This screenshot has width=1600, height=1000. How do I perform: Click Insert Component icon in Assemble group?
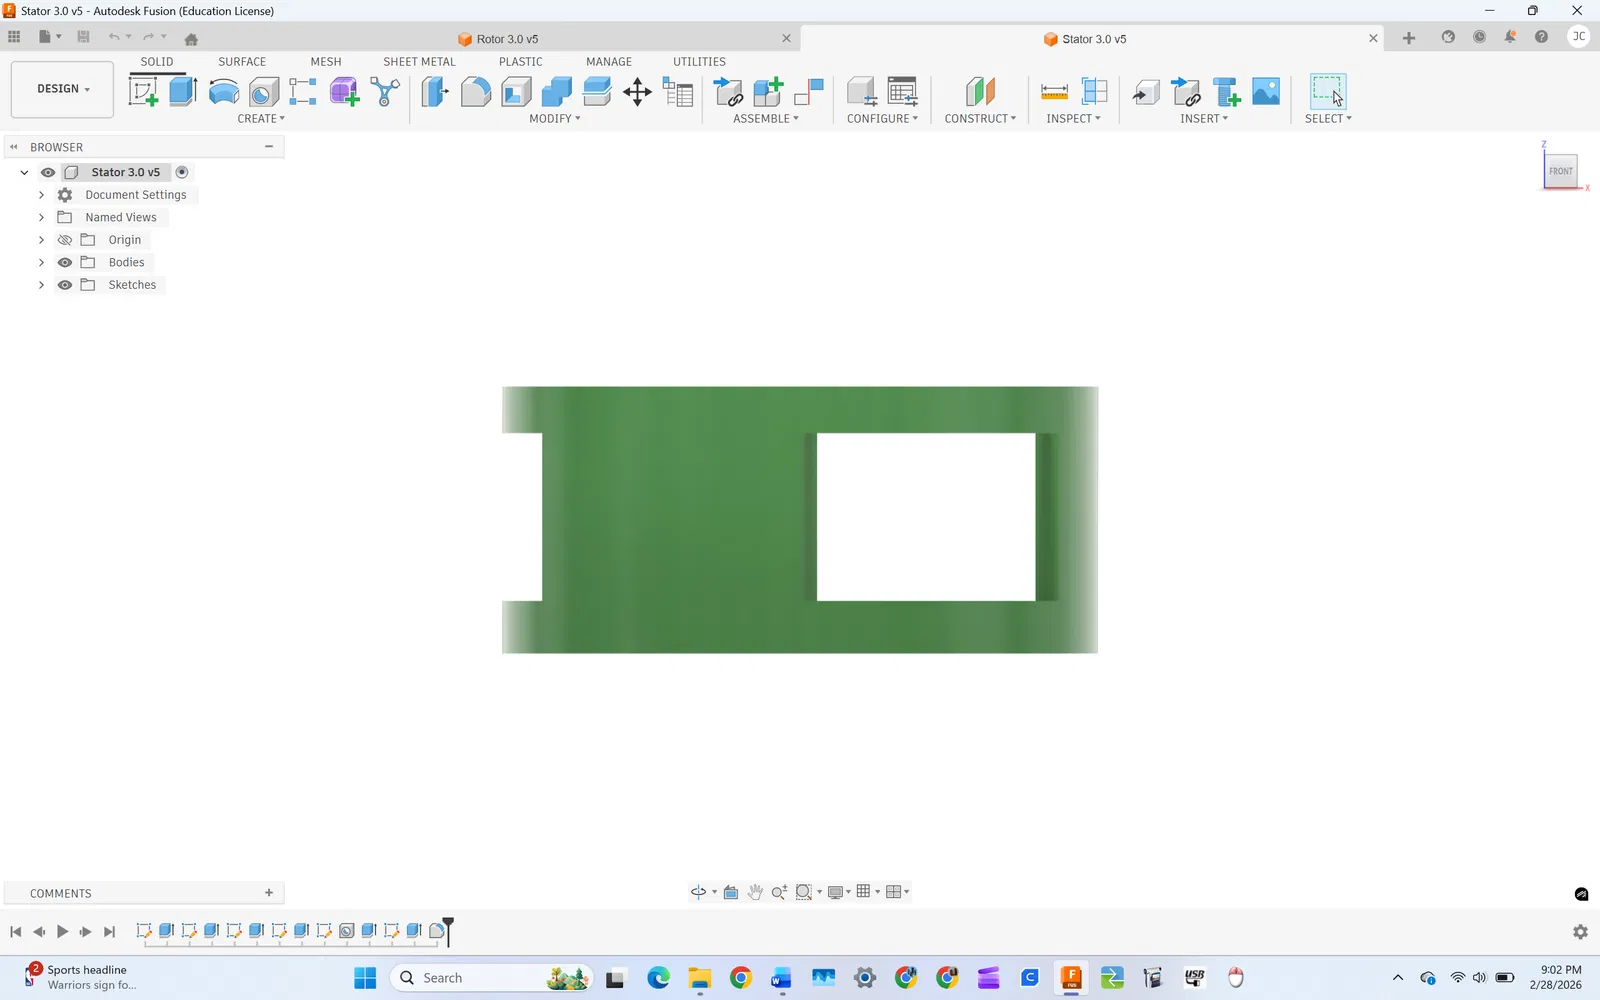[729, 92]
